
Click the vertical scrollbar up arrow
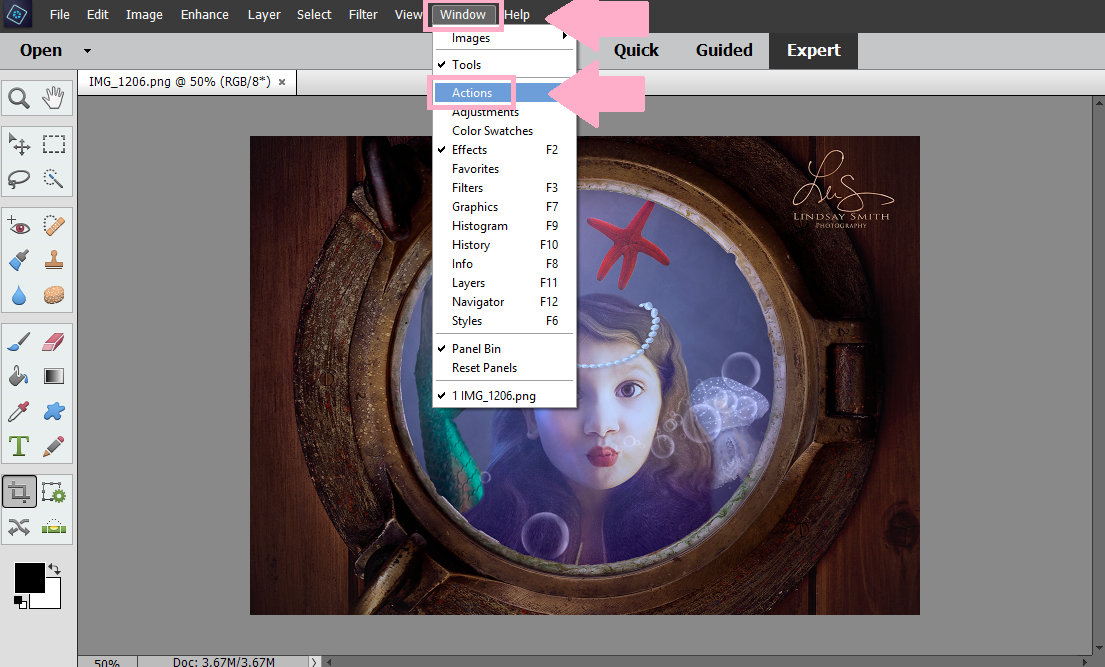tap(1098, 103)
